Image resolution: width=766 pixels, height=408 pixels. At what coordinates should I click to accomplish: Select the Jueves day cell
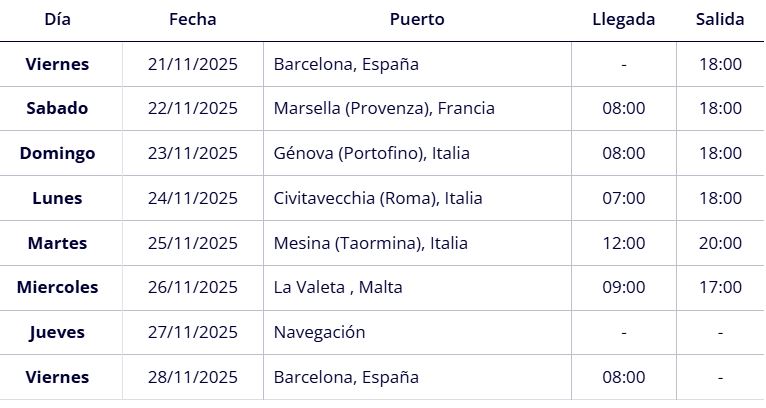57,332
